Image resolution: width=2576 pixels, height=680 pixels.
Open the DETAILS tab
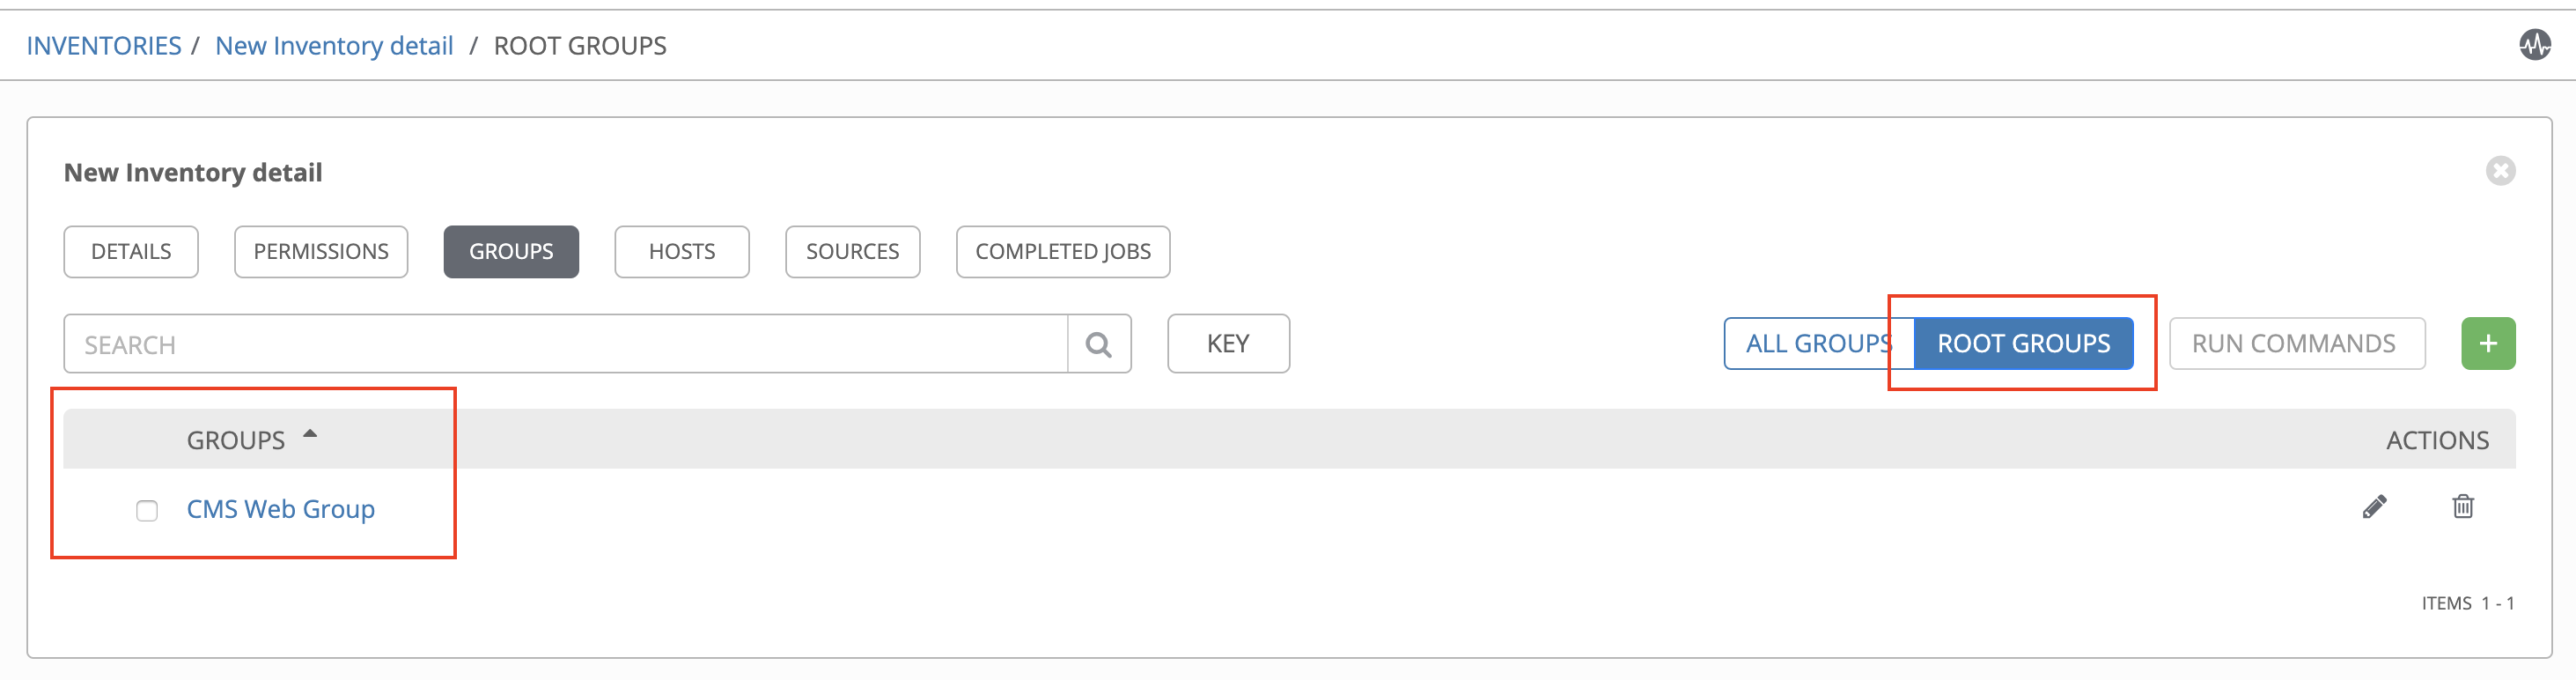click(131, 252)
